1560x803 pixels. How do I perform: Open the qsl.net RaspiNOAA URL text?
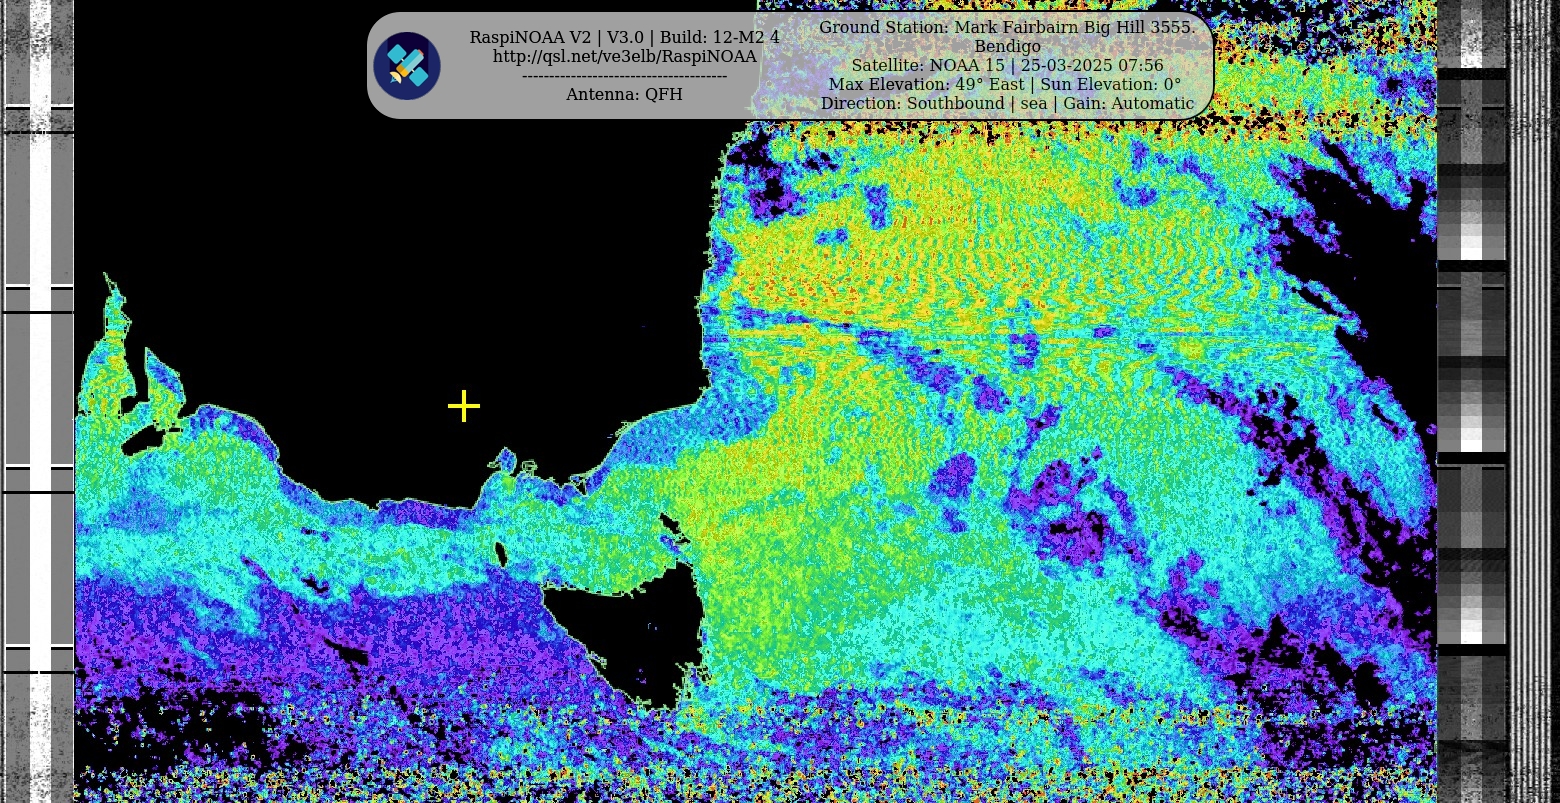[625, 56]
